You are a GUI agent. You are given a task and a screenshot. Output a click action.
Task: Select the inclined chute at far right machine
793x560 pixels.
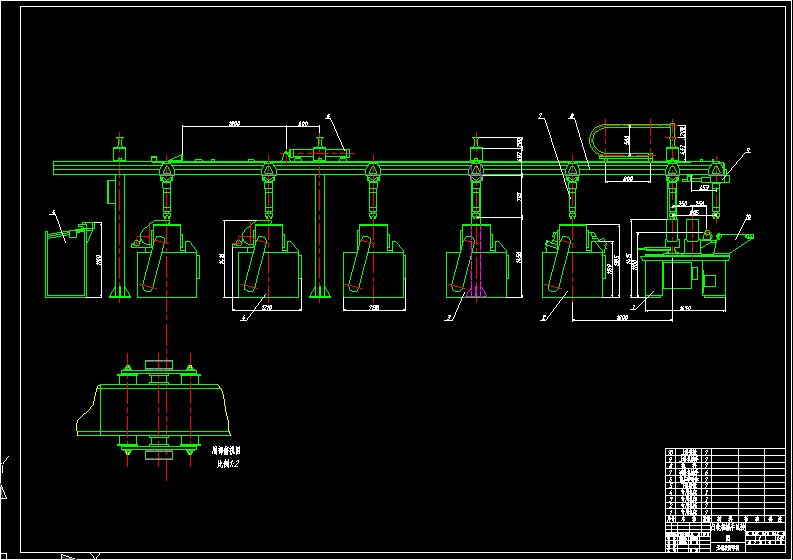(x=734, y=241)
